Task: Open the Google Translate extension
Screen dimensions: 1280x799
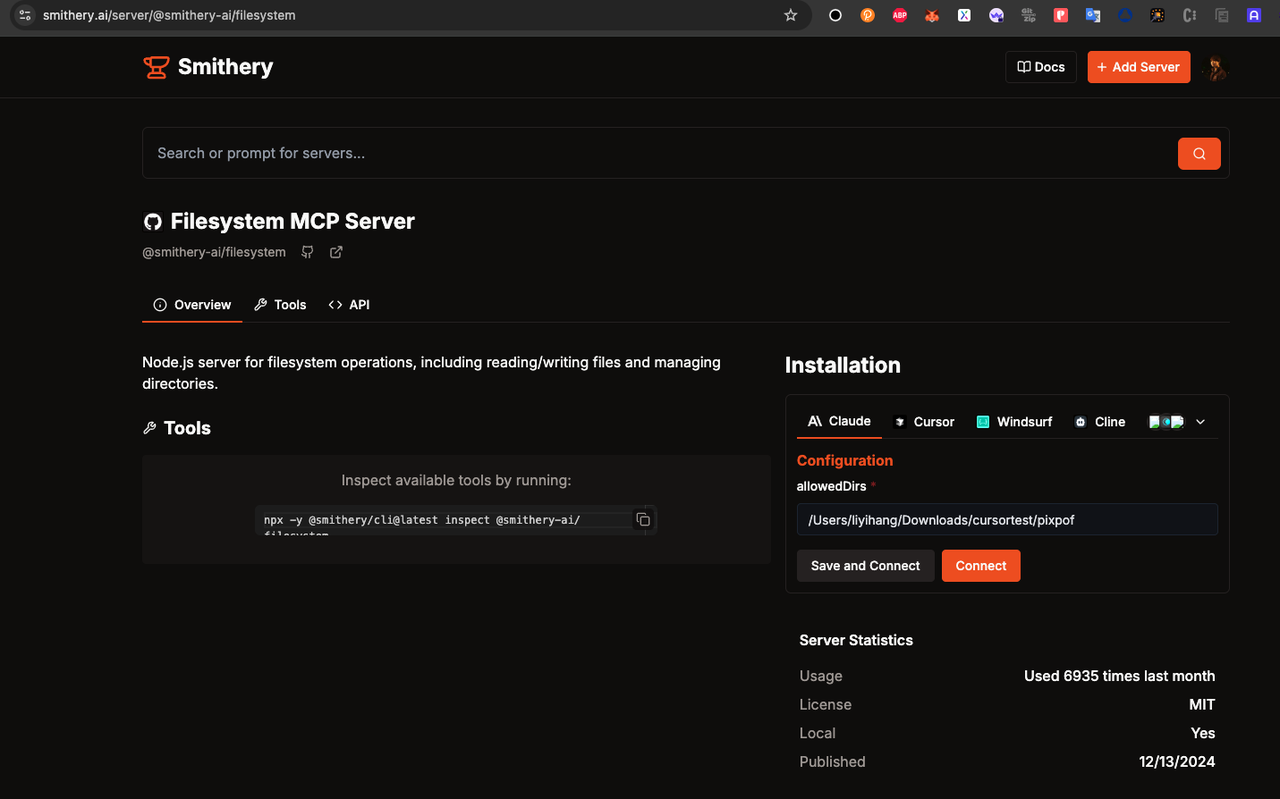Action: [x=1093, y=15]
